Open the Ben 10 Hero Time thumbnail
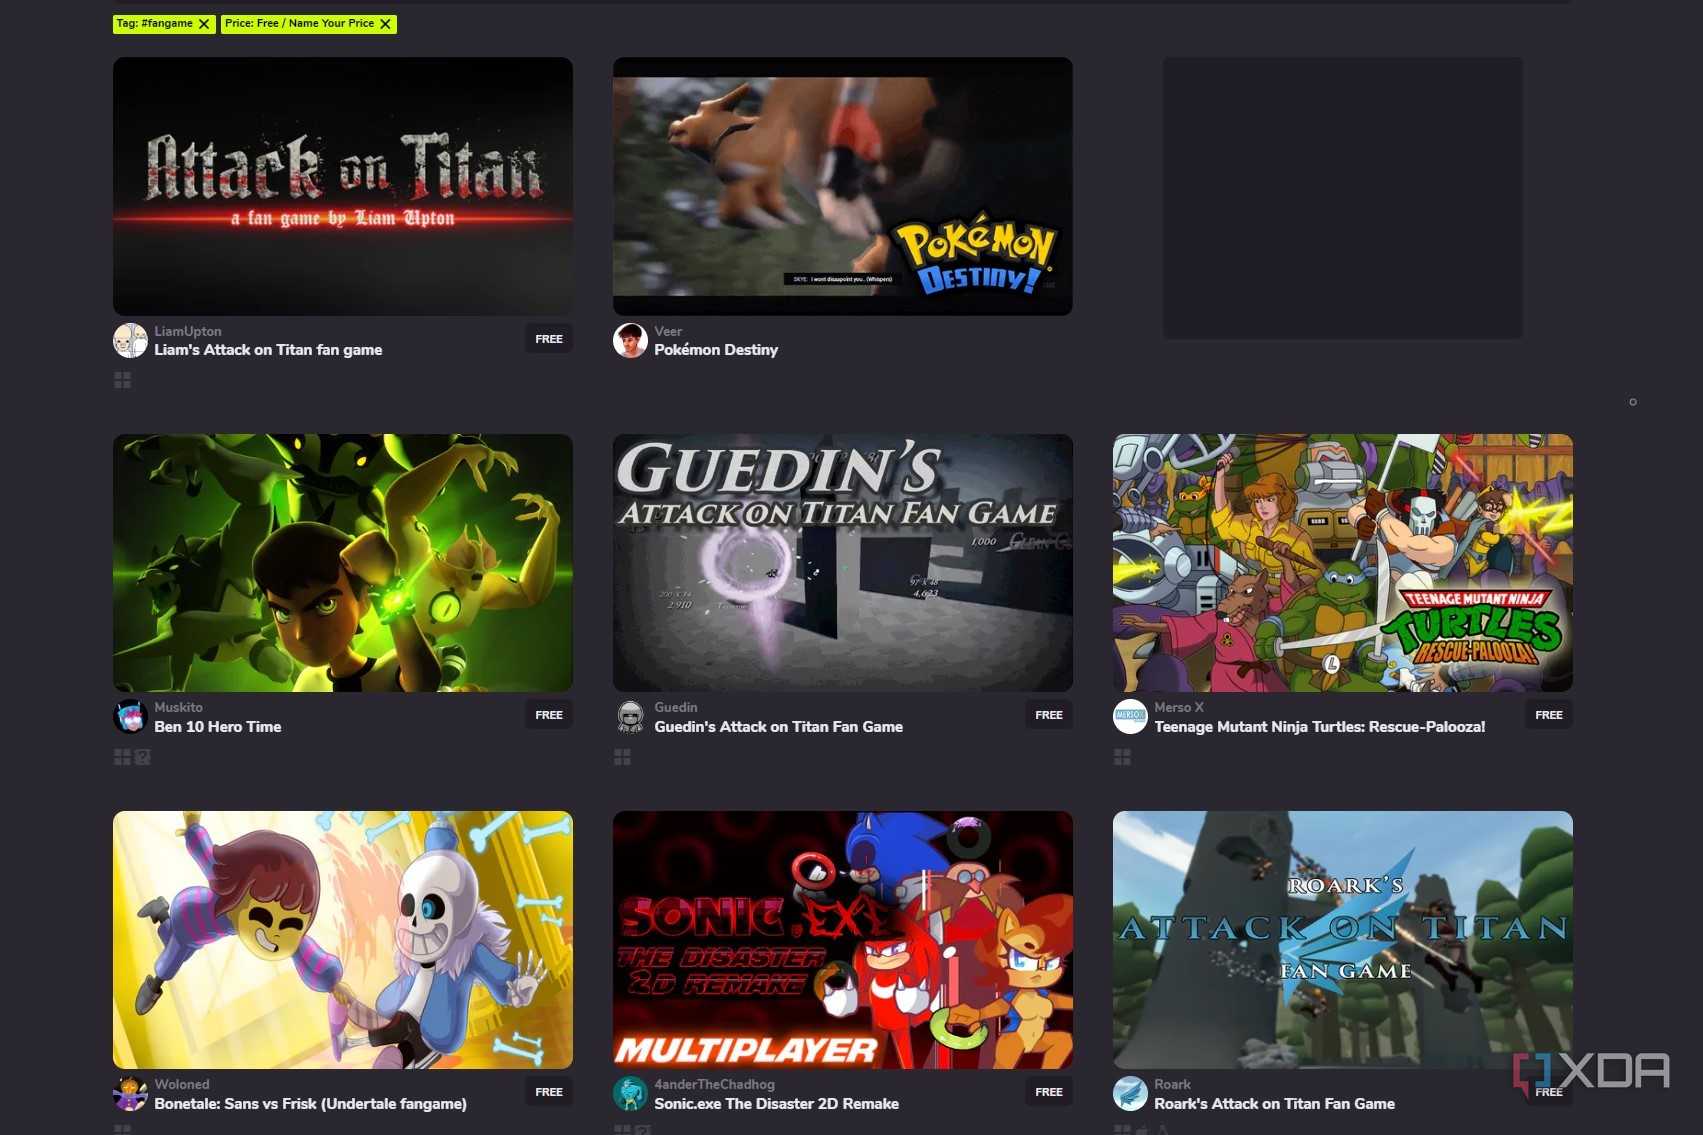Screen dimensions: 1703x1135 click(343, 563)
